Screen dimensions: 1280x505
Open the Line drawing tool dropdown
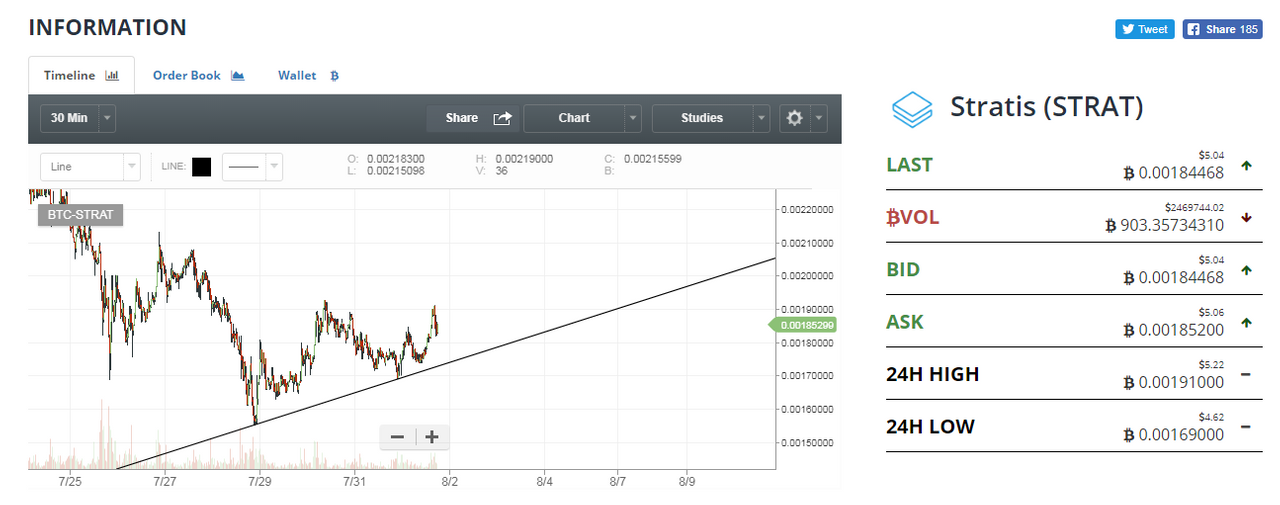[x=90, y=167]
